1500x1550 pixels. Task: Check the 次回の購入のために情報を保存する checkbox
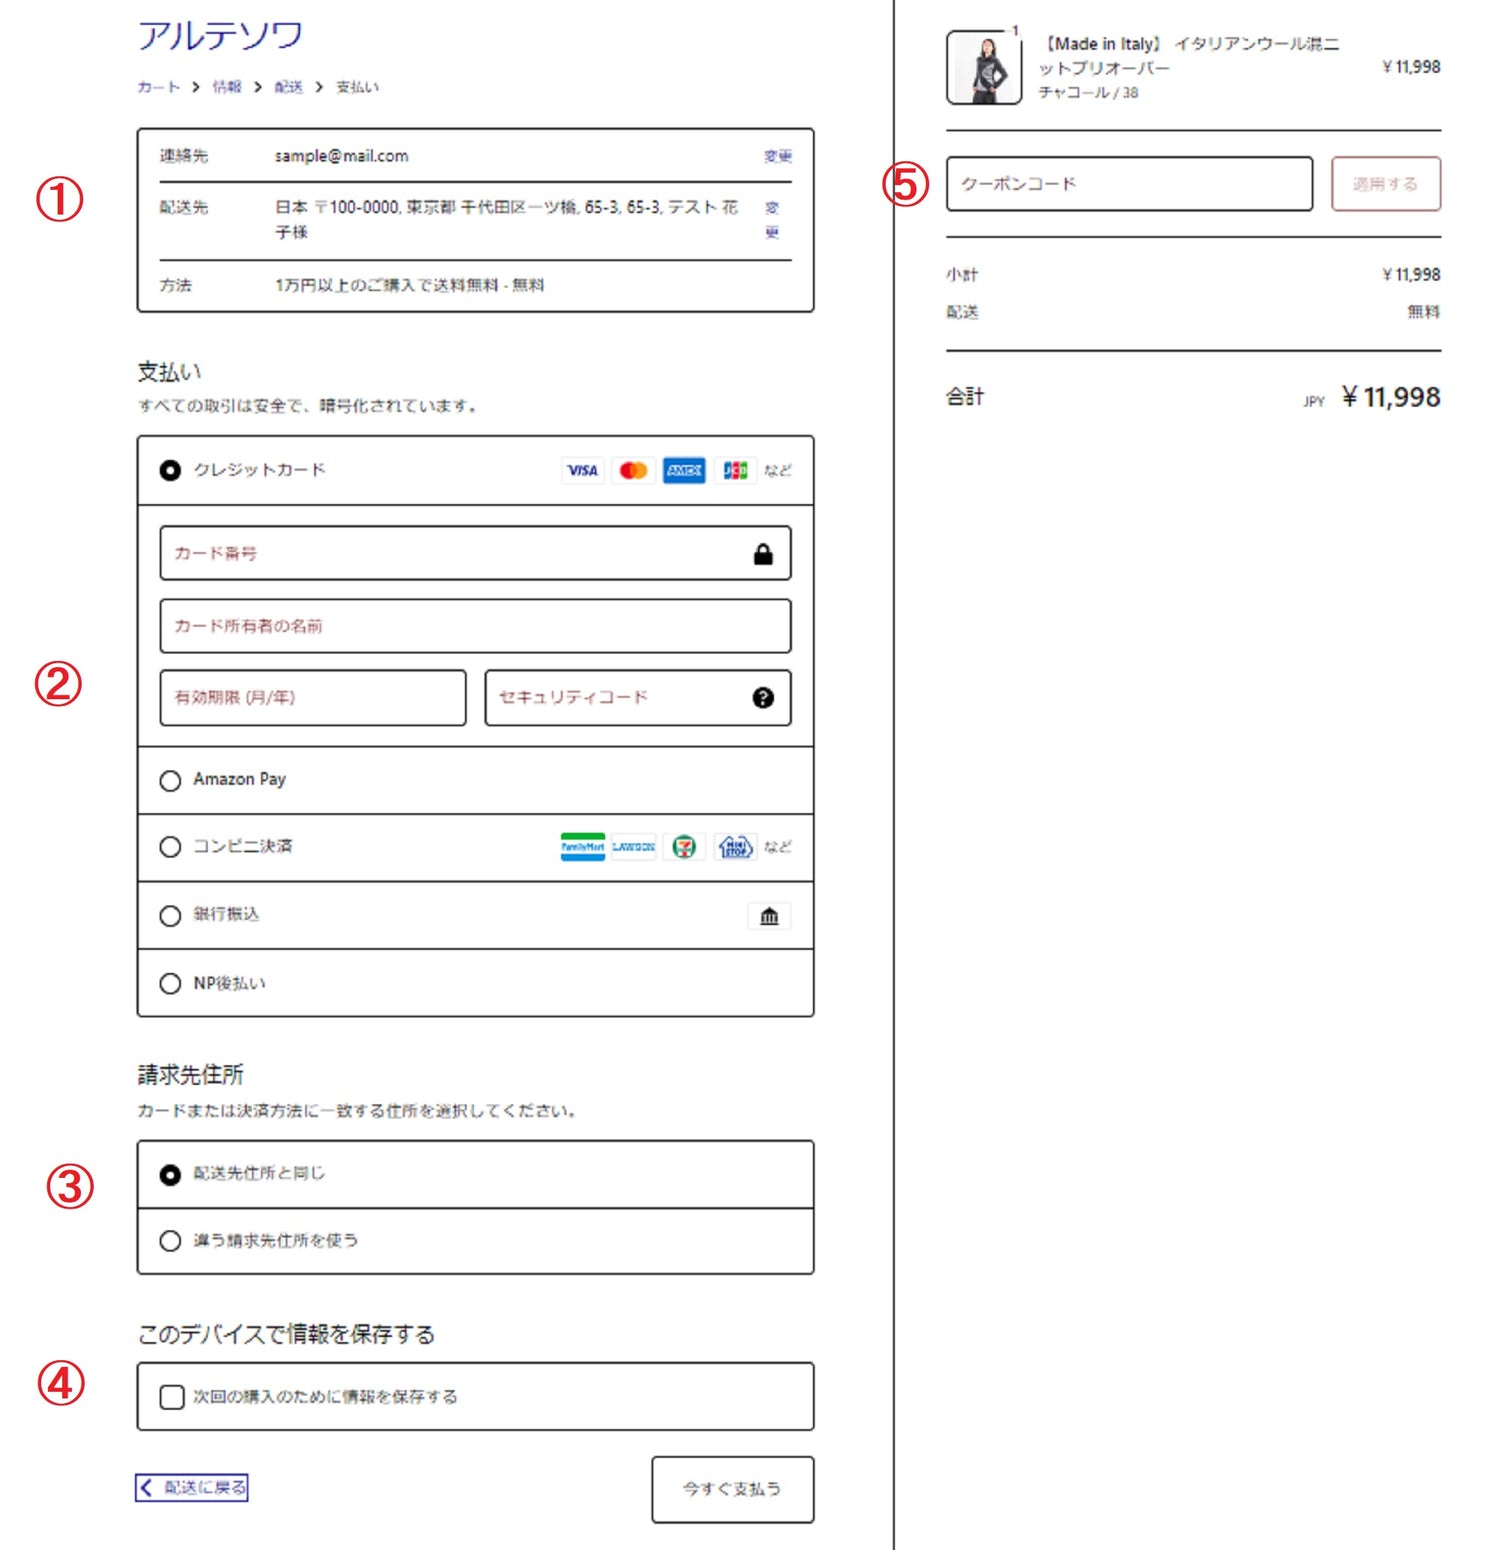click(172, 1397)
